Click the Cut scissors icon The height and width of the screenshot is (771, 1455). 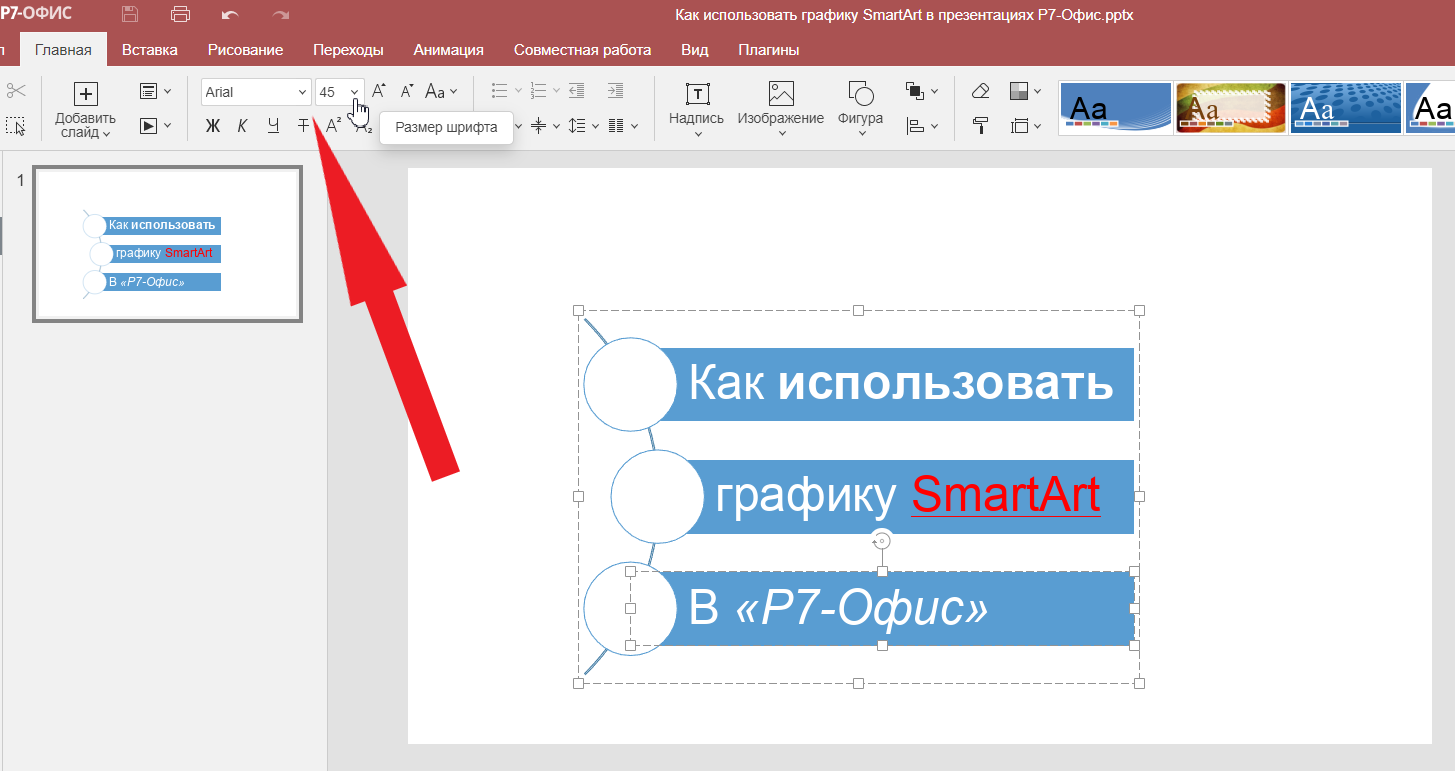pos(15,91)
